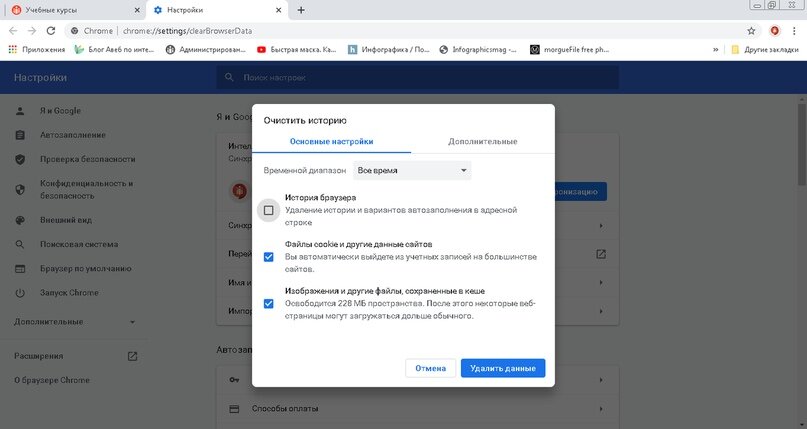The image size is (807, 429).
Task: Switch to the Основные настройки tab
Action: (331, 141)
